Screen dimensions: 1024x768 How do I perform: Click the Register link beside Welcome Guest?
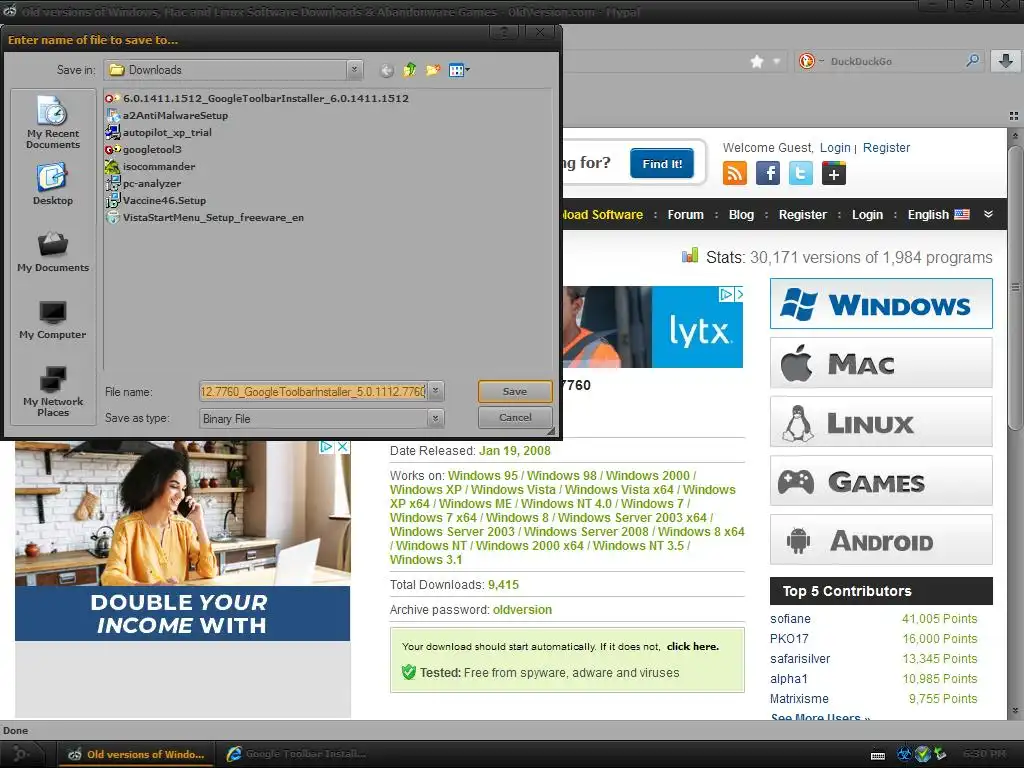pyautogui.click(x=886, y=148)
